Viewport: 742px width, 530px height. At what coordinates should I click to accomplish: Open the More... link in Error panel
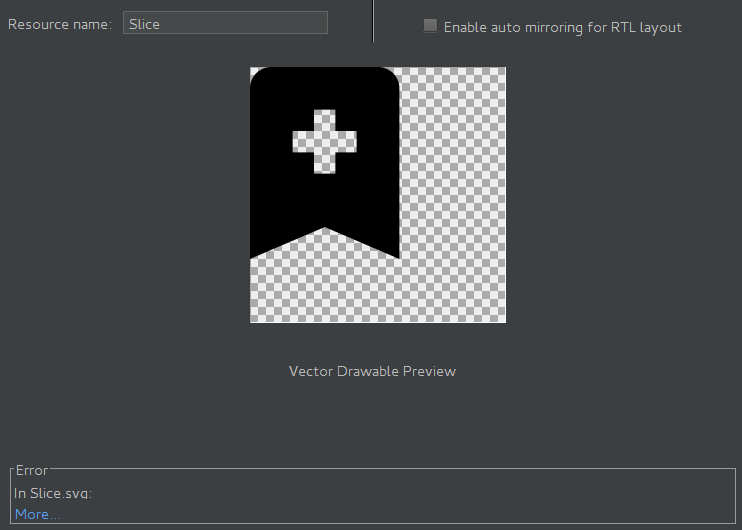(37, 514)
